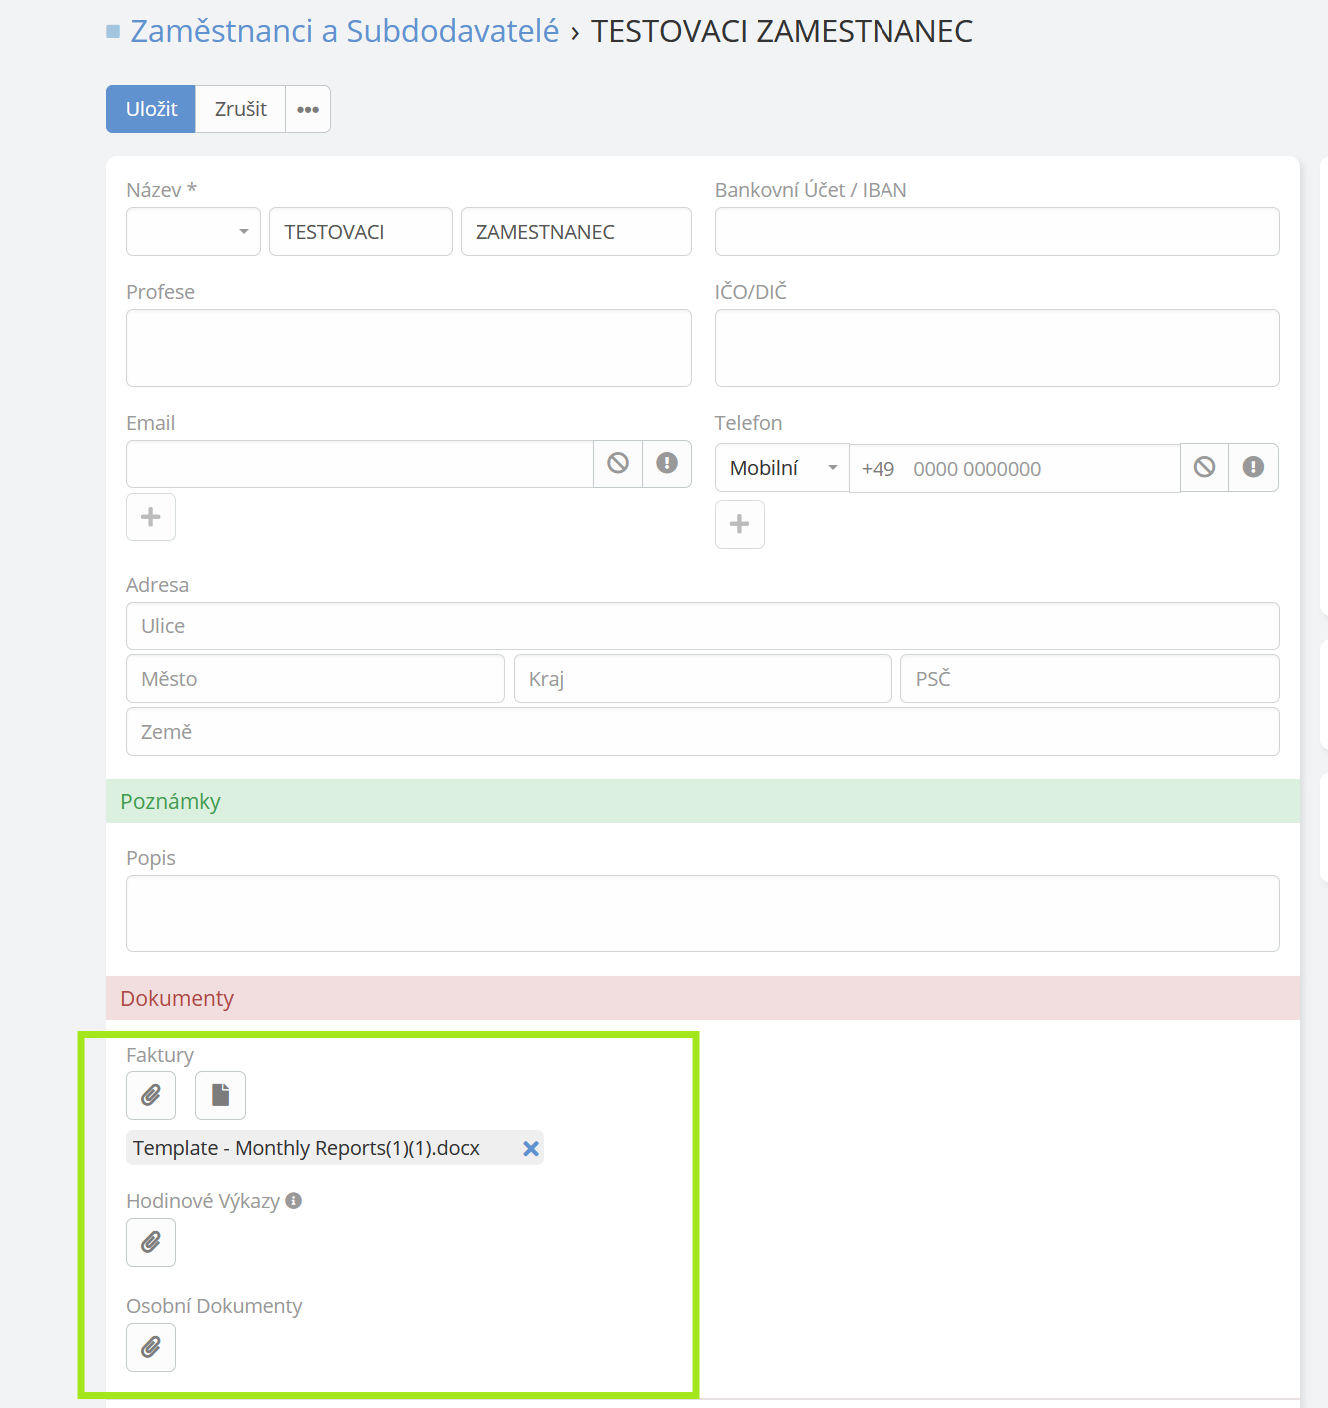1328x1408 pixels.
Task: Toggle the opt-out ban icon for Email
Action: point(618,463)
